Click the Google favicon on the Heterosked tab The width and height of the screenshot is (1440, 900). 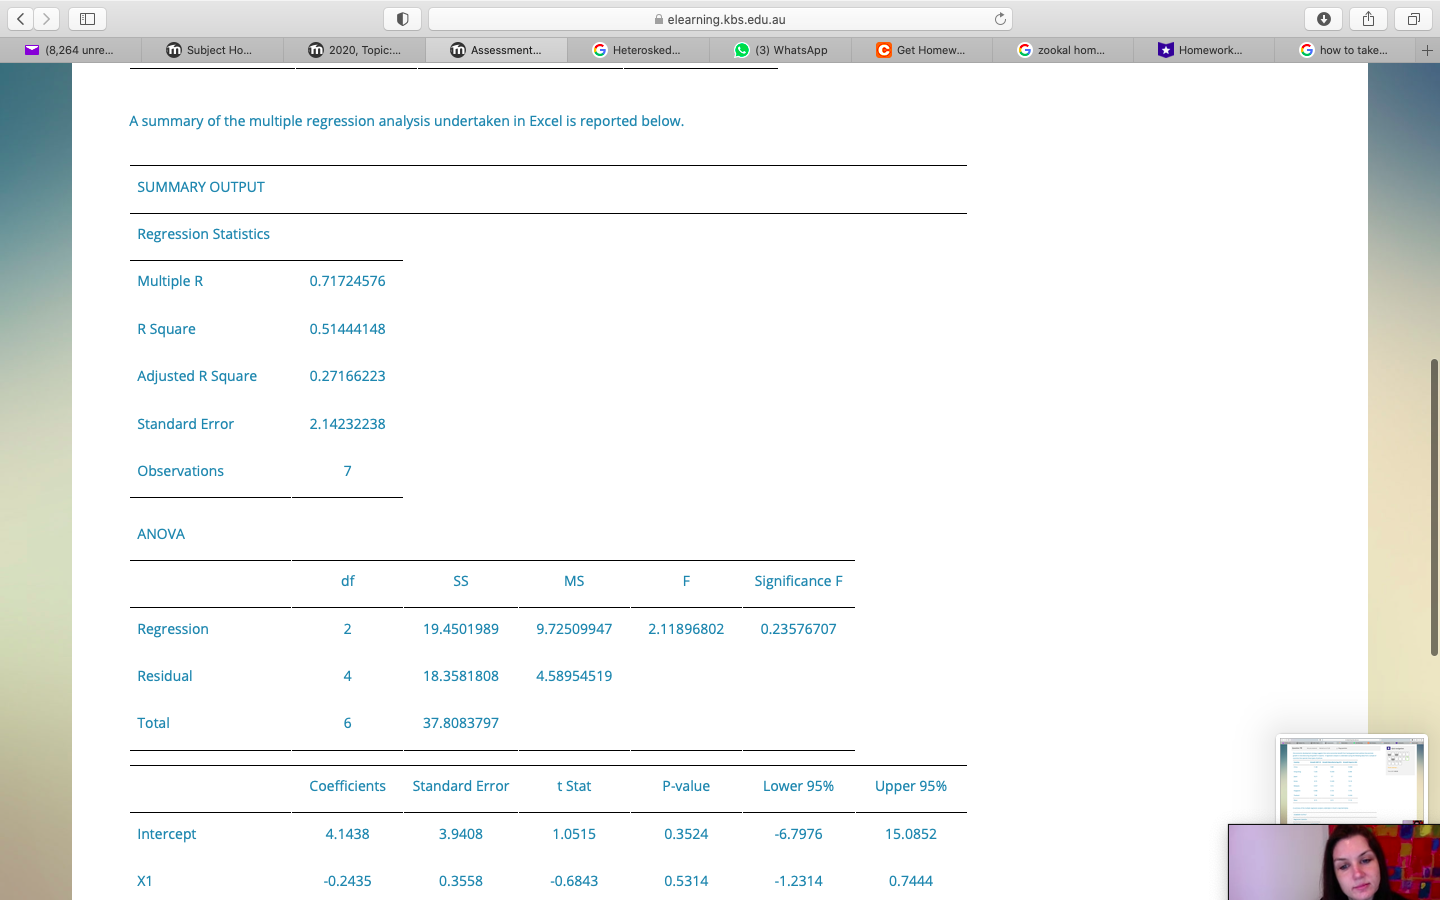600,50
